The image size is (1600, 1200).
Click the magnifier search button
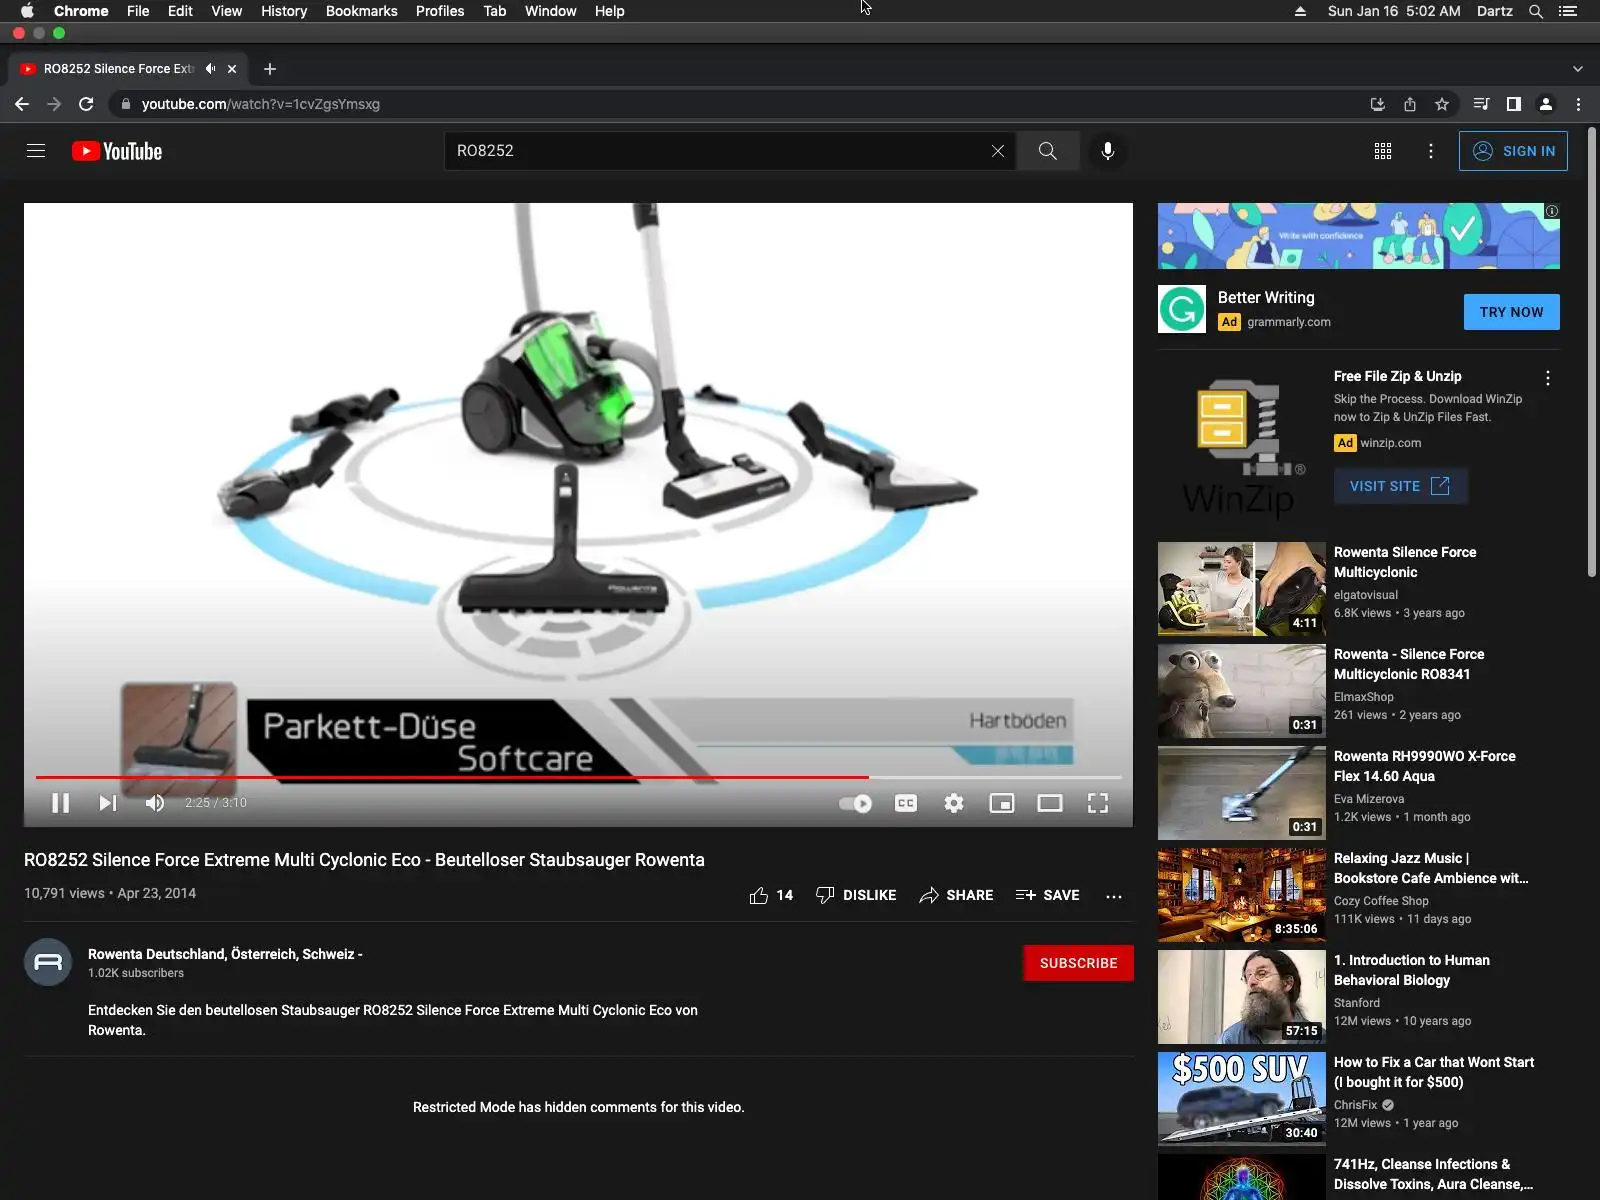[x=1047, y=151]
